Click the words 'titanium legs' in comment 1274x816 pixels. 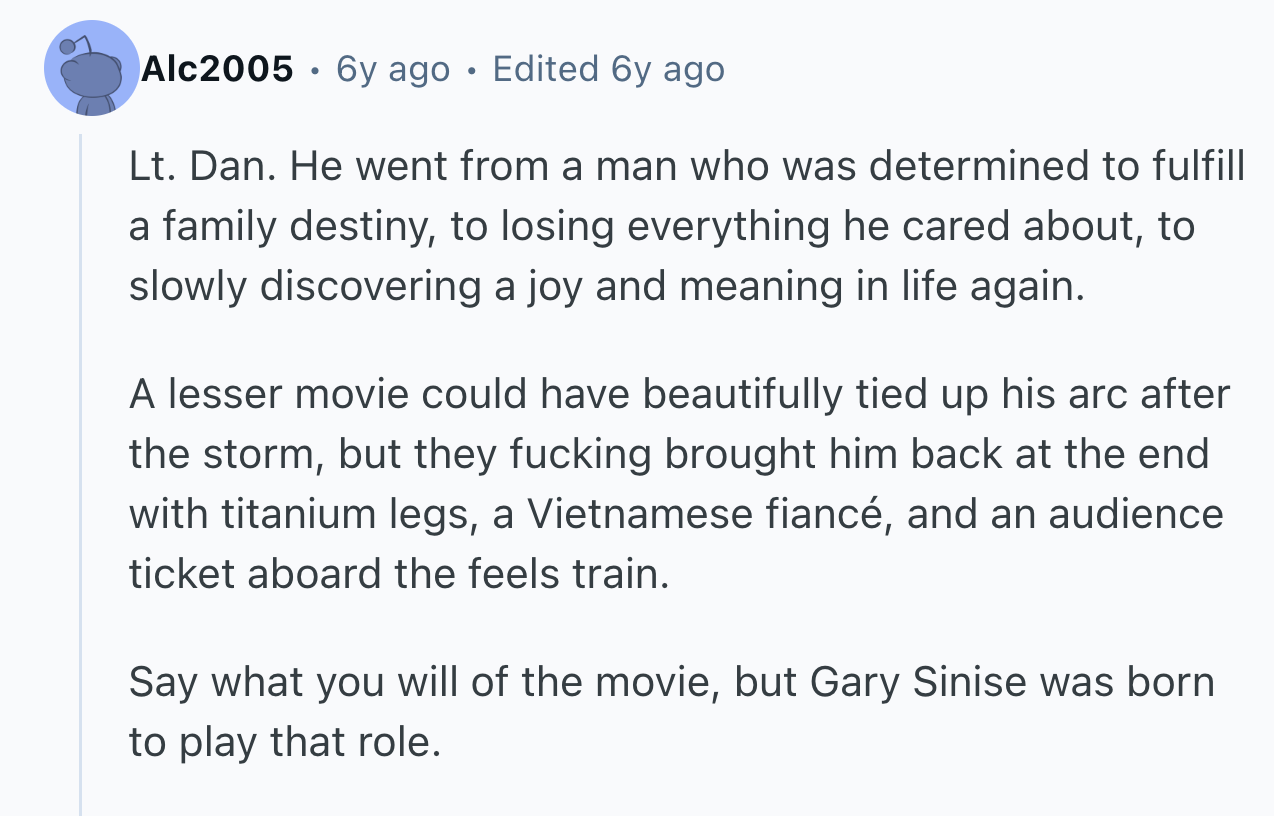click(x=340, y=514)
